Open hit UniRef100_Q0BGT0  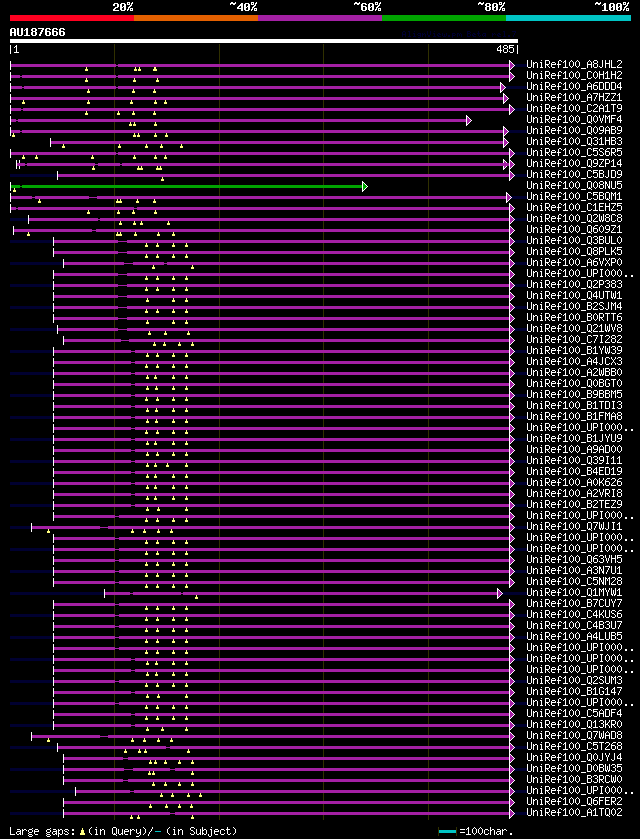574,383
